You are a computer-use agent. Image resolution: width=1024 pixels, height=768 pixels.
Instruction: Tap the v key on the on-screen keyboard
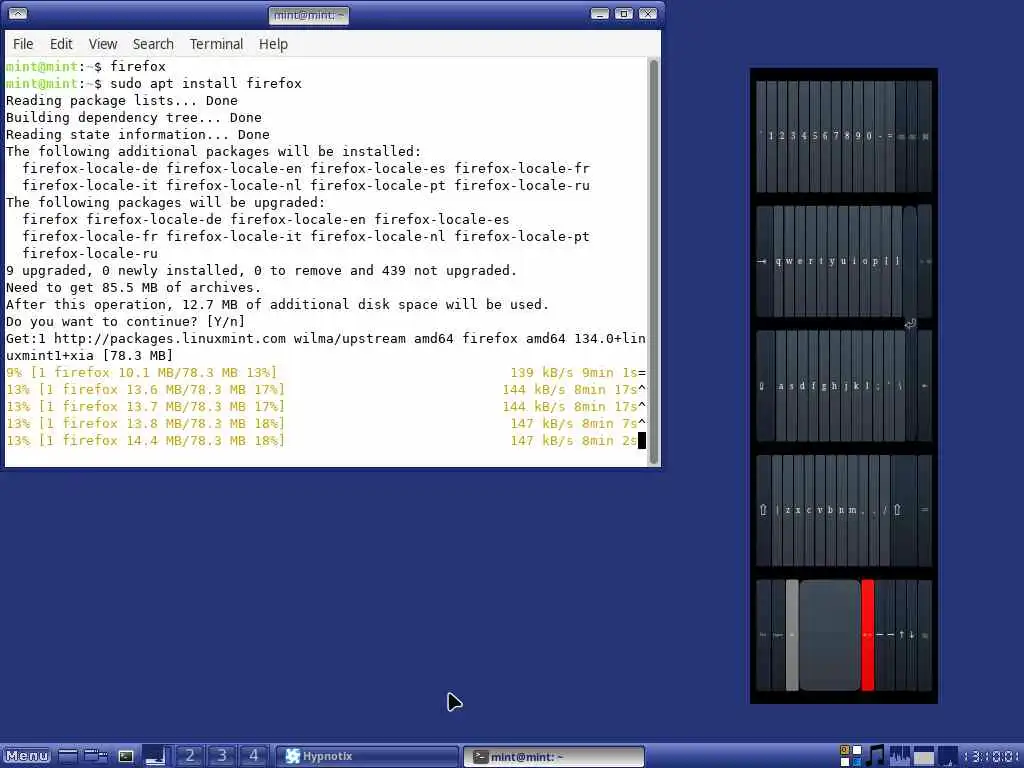tap(820, 510)
